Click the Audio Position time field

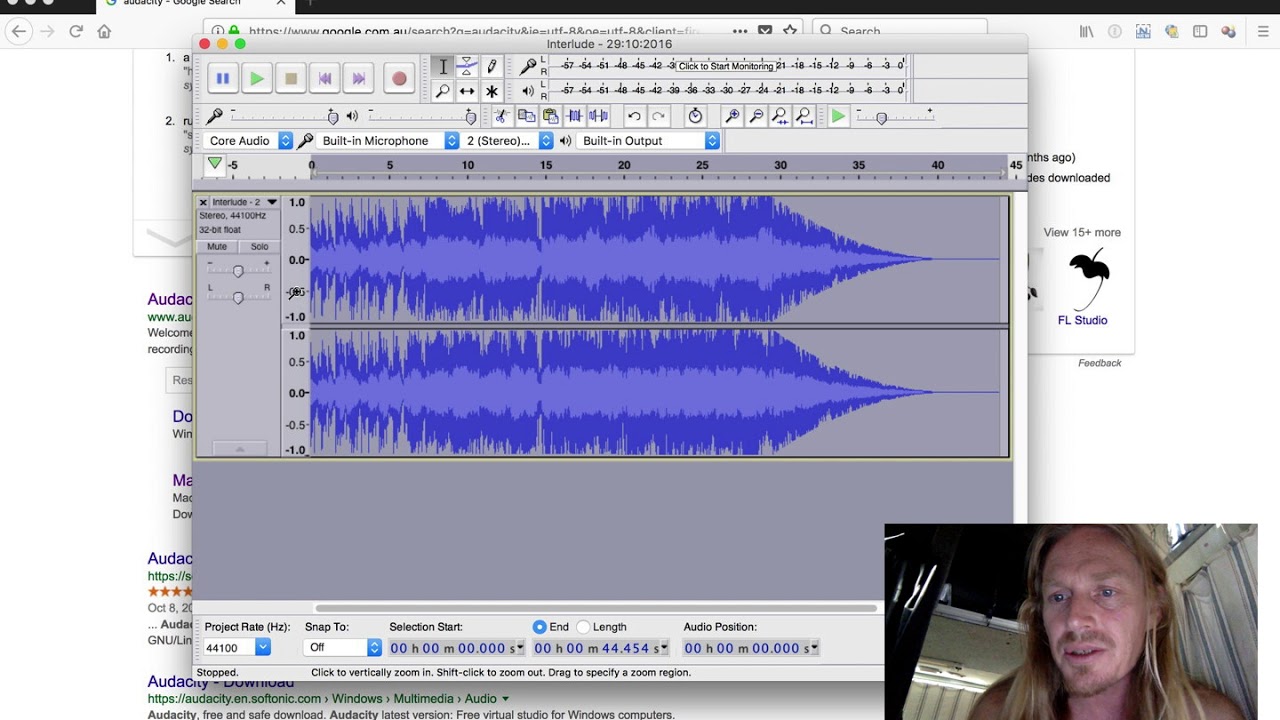751,648
